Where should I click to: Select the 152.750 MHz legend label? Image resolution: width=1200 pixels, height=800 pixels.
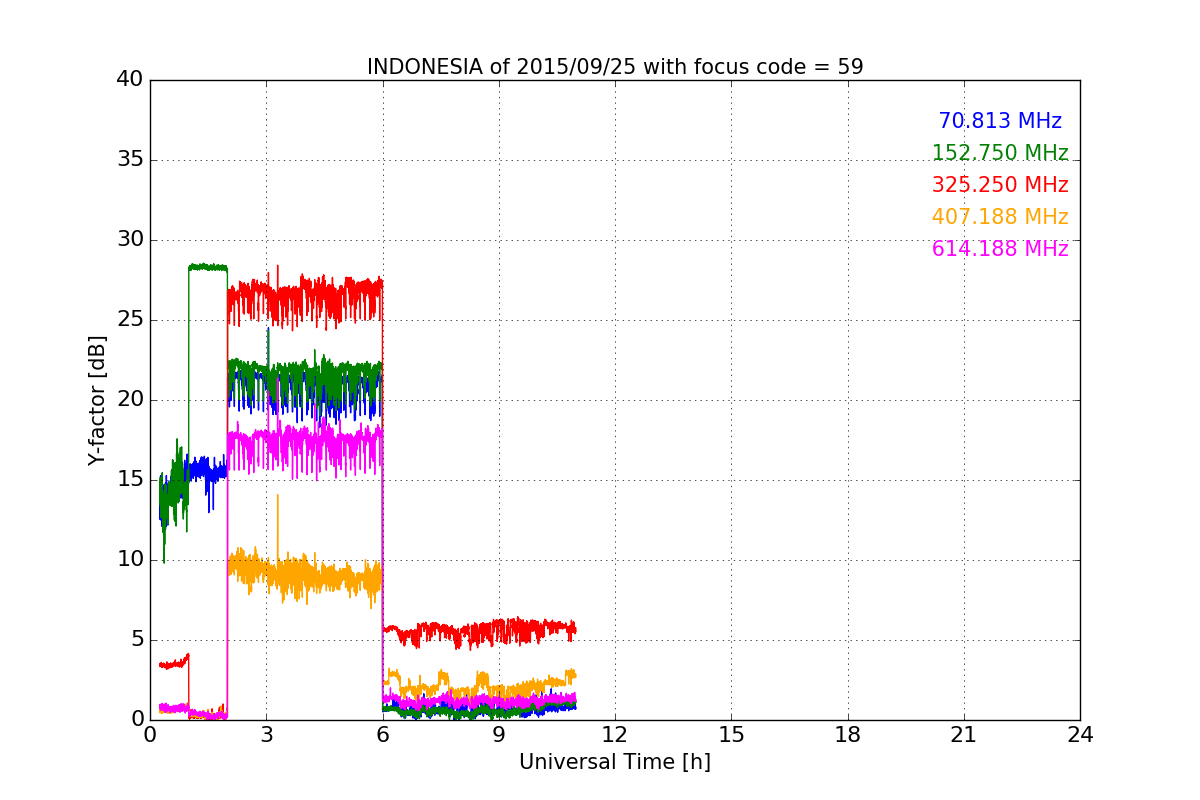click(x=1000, y=153)
